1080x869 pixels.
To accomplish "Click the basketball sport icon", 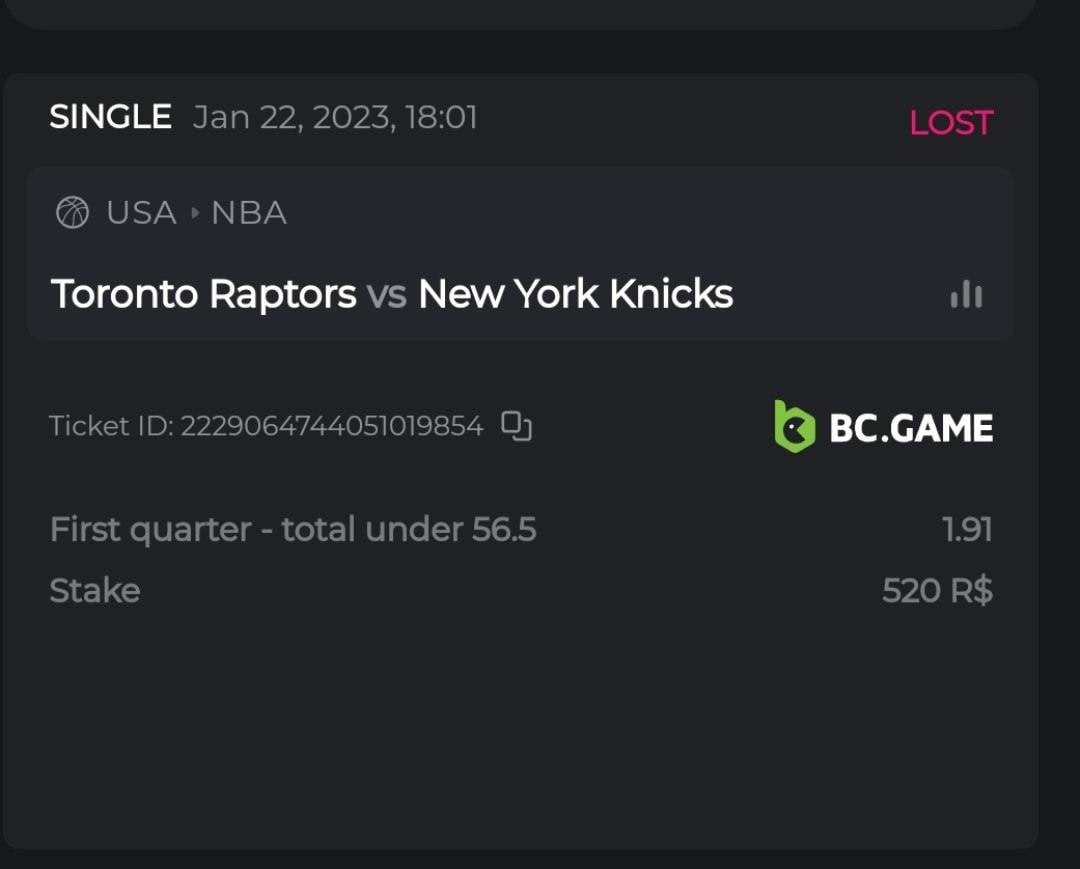I will 72,213.
